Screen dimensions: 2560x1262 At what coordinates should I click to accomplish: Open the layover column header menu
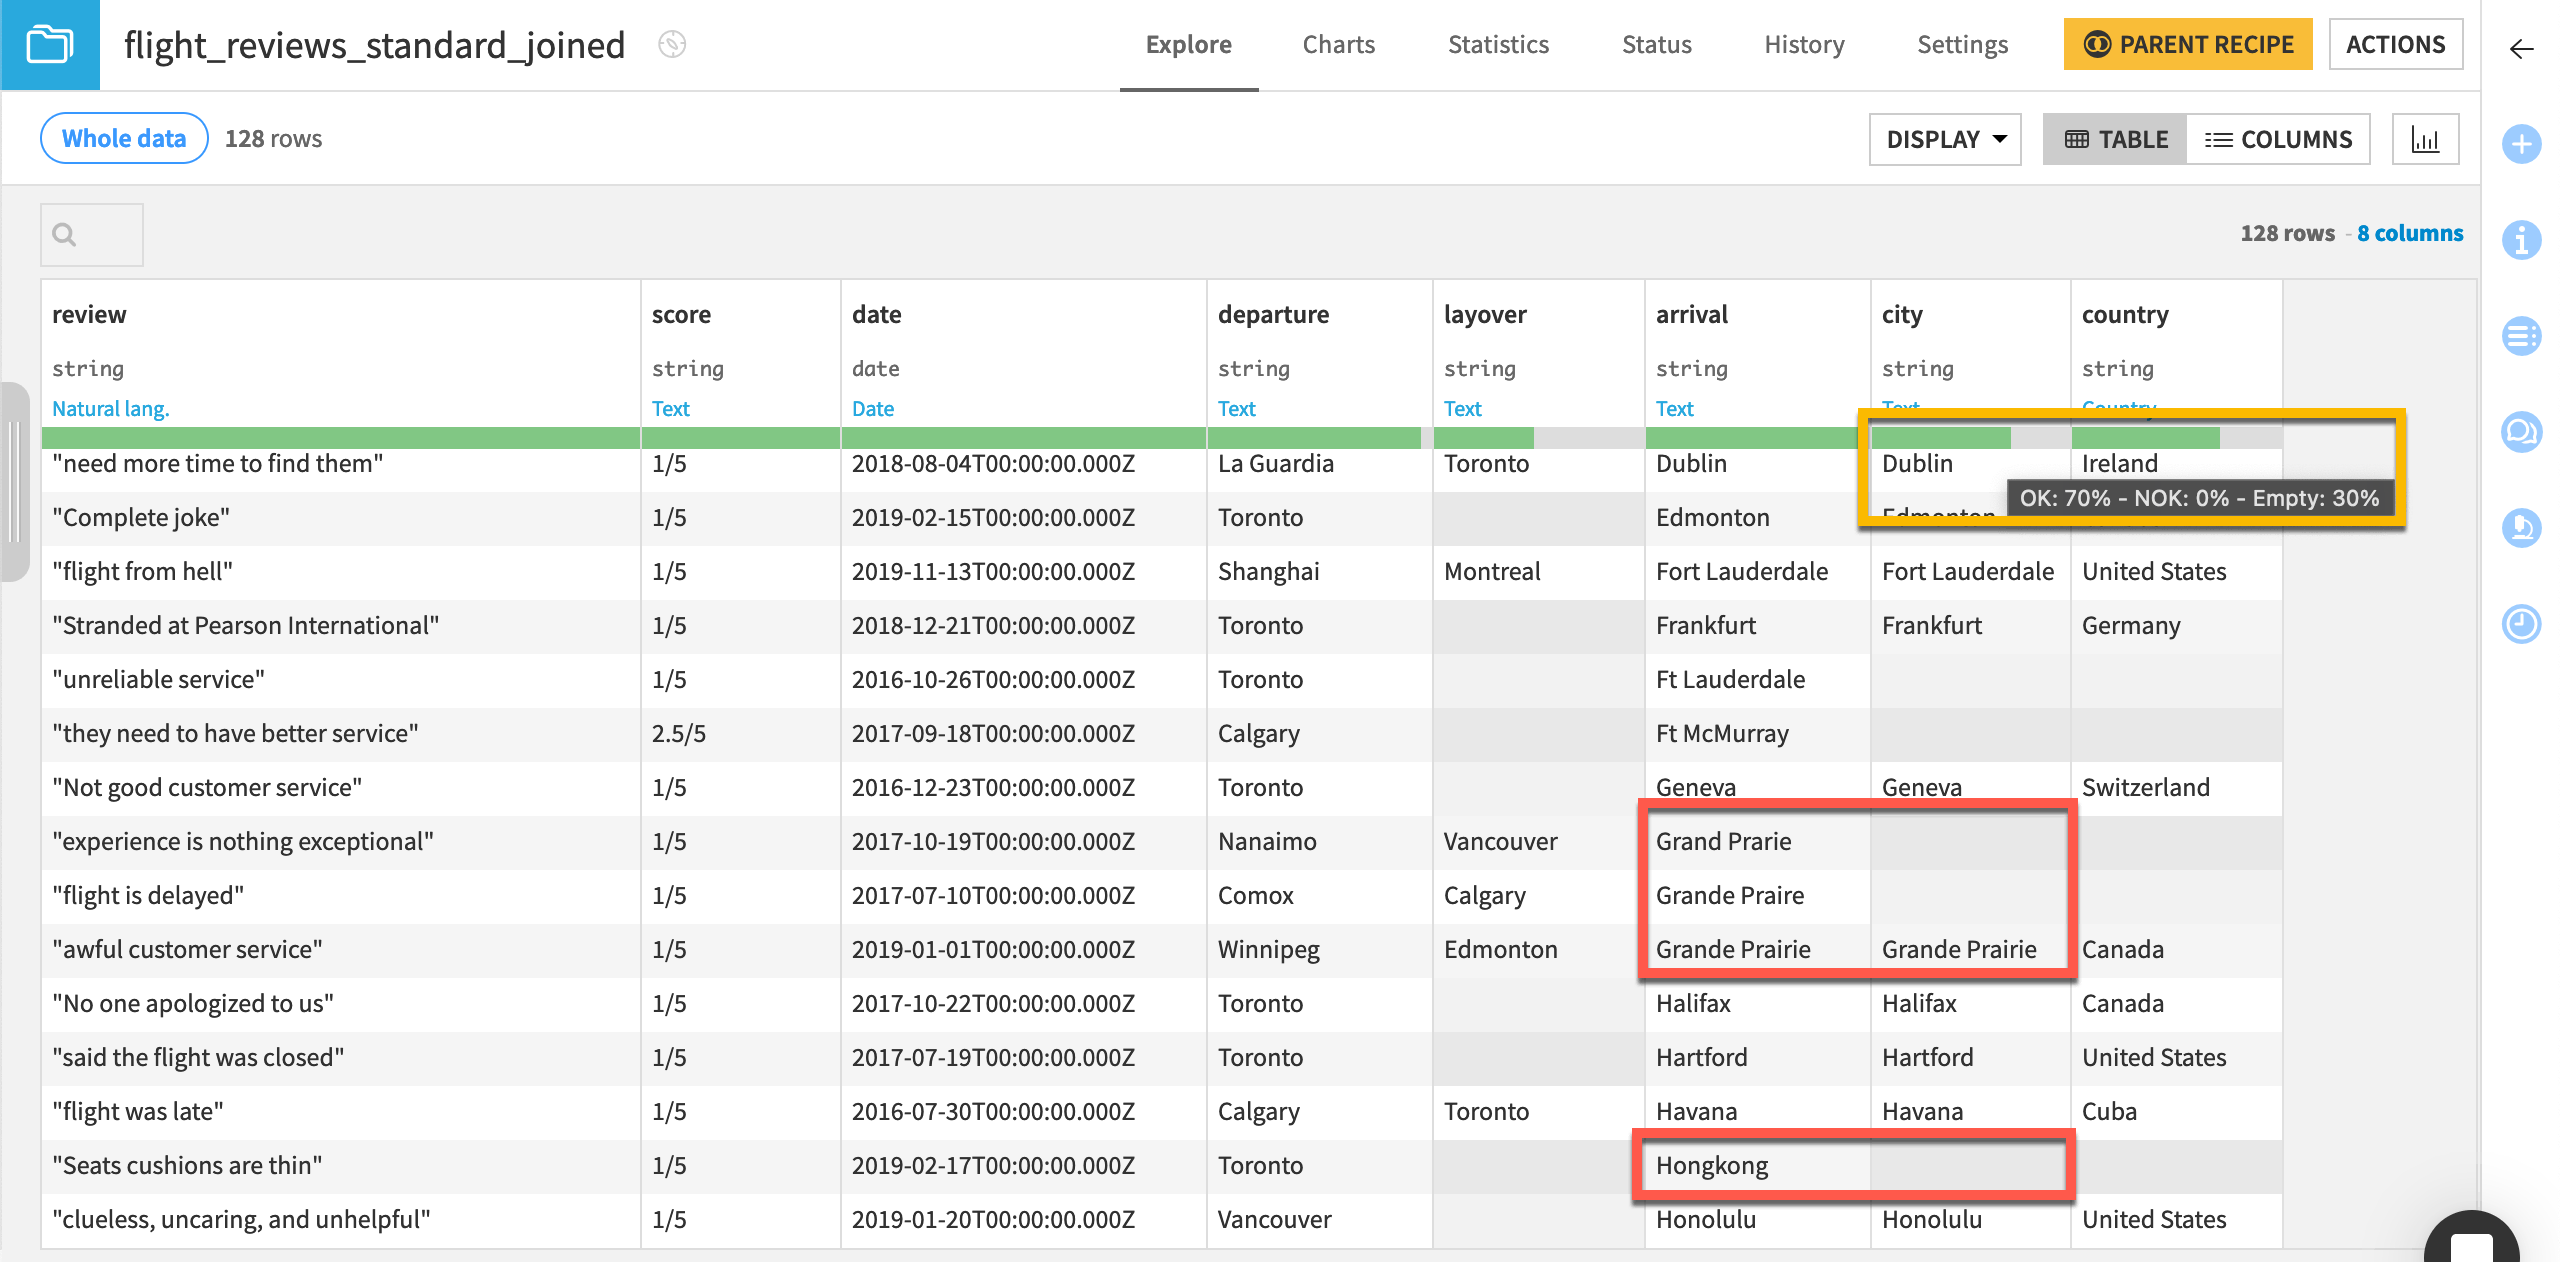[1485, 314]
